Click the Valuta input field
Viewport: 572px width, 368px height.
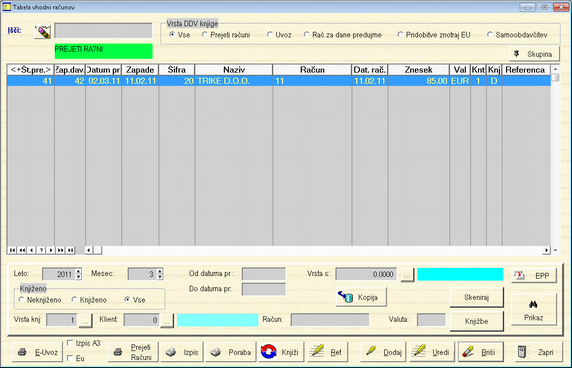pyautogui.click(x=431, y=320)
